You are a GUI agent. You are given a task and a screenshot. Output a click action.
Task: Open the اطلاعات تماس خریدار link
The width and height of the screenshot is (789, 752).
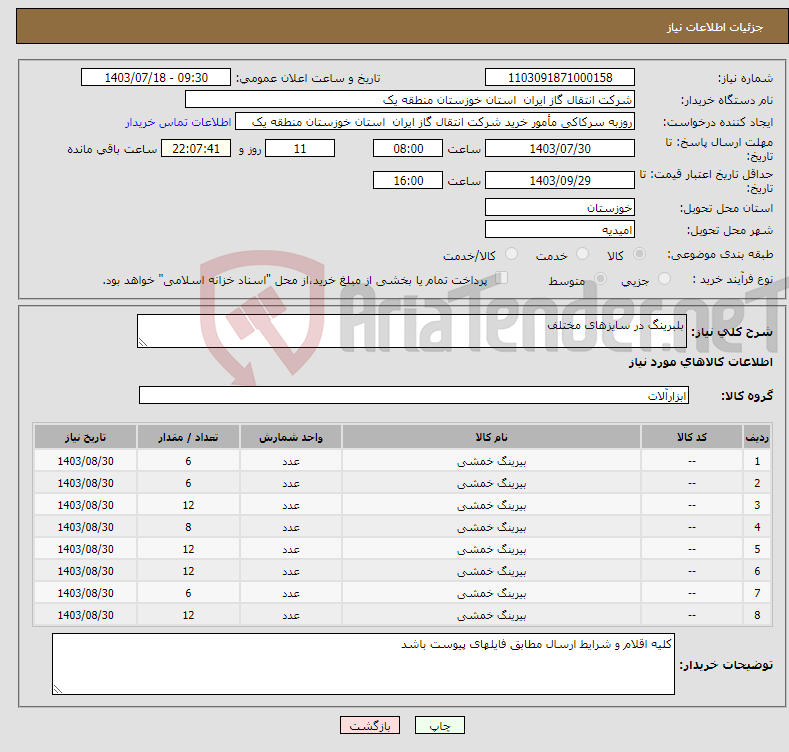(x=178, y=122)
